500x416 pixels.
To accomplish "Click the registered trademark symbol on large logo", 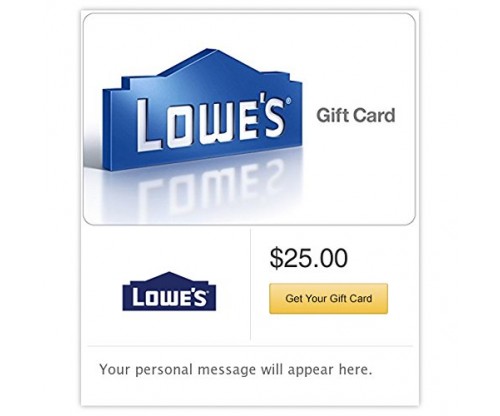I will (x=289, y=100).
